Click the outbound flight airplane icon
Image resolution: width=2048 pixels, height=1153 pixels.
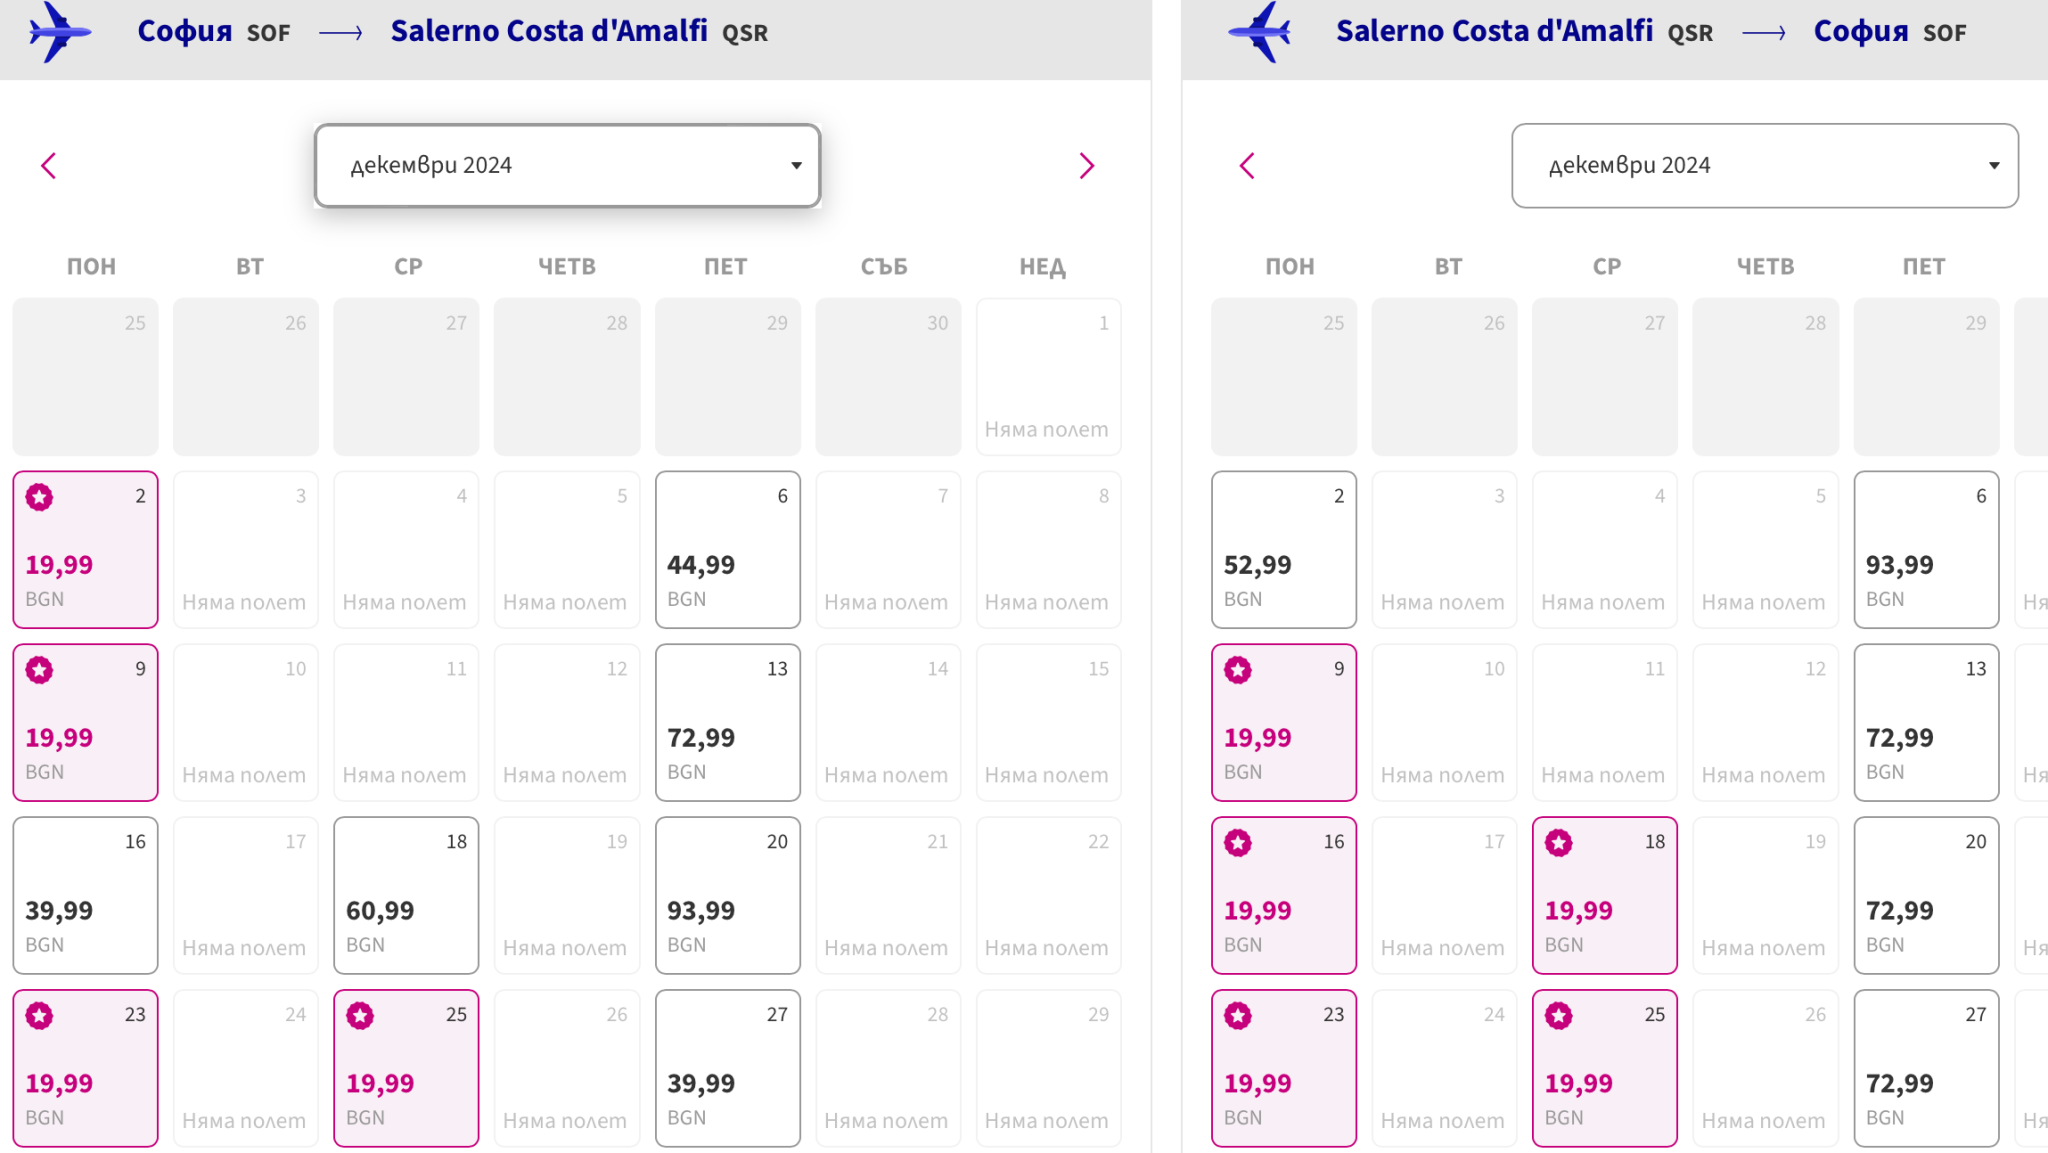pos(60,32)
